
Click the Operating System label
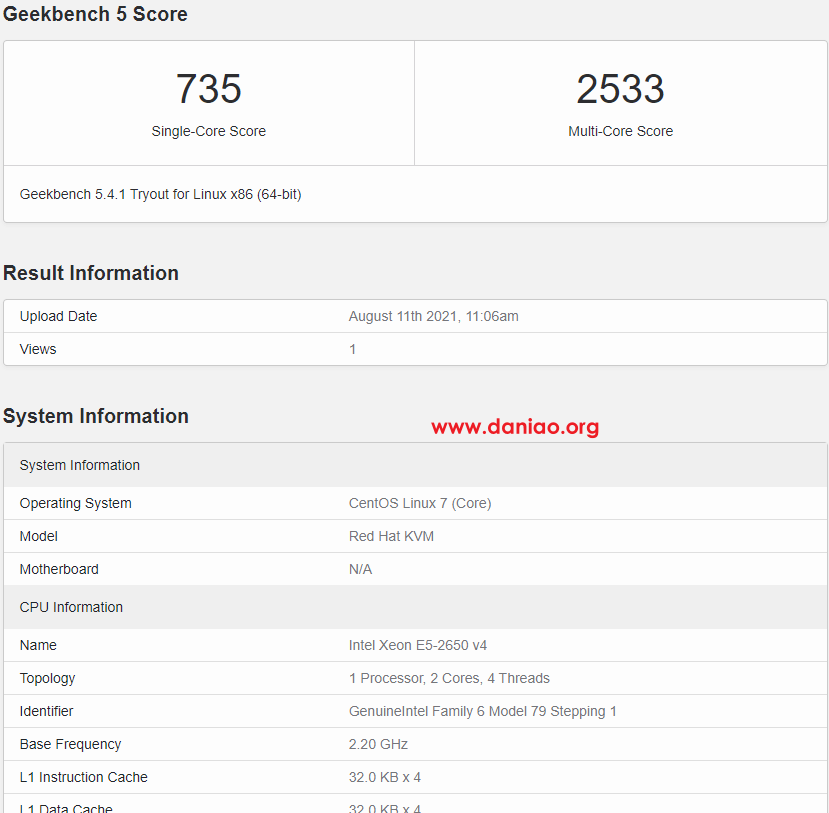(x=76, y=503)
